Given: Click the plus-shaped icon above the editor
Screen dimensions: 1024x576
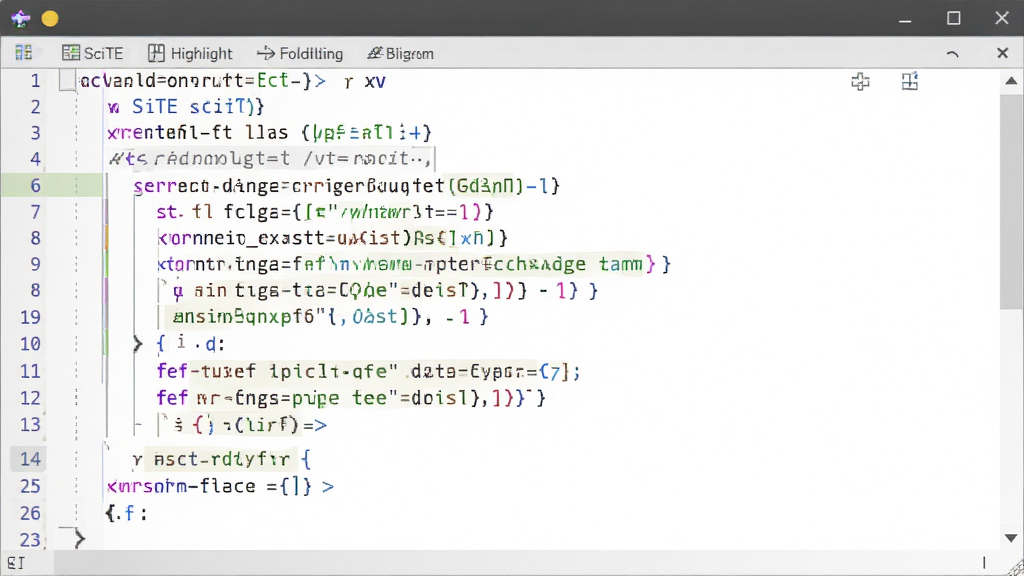Looking at the screenshot, I should [x=861, y=82].
